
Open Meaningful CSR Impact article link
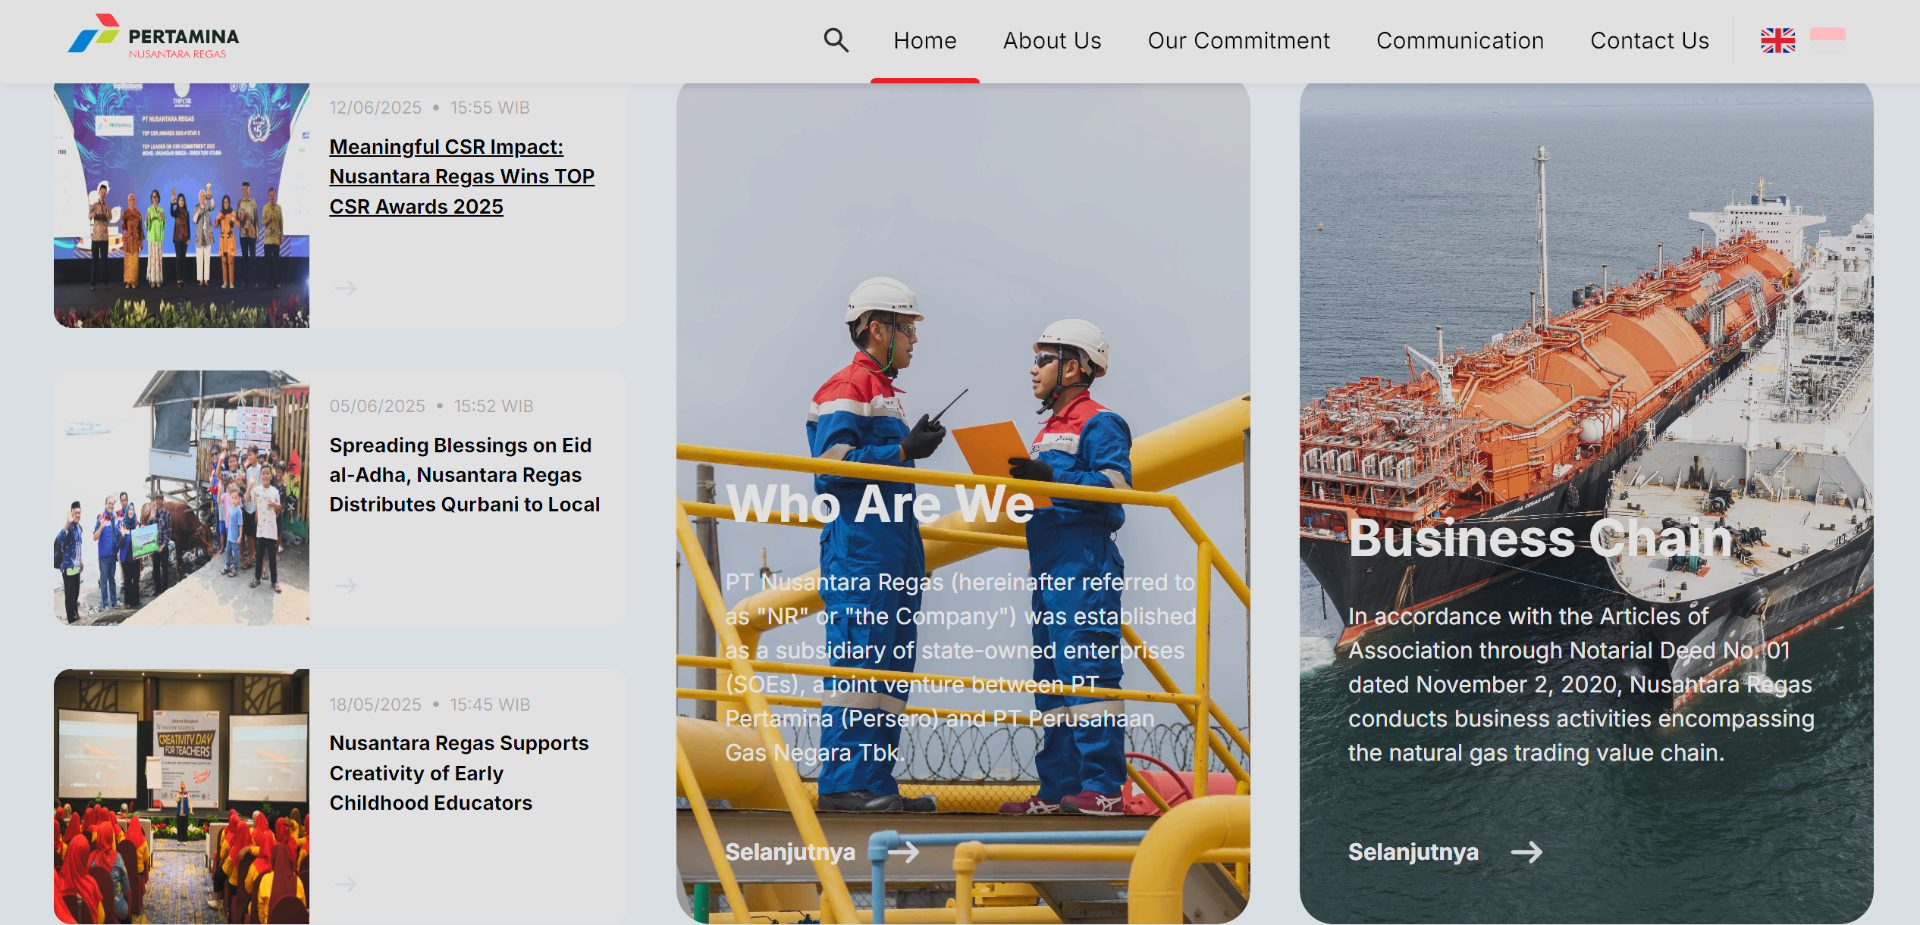tap(462, 177)
